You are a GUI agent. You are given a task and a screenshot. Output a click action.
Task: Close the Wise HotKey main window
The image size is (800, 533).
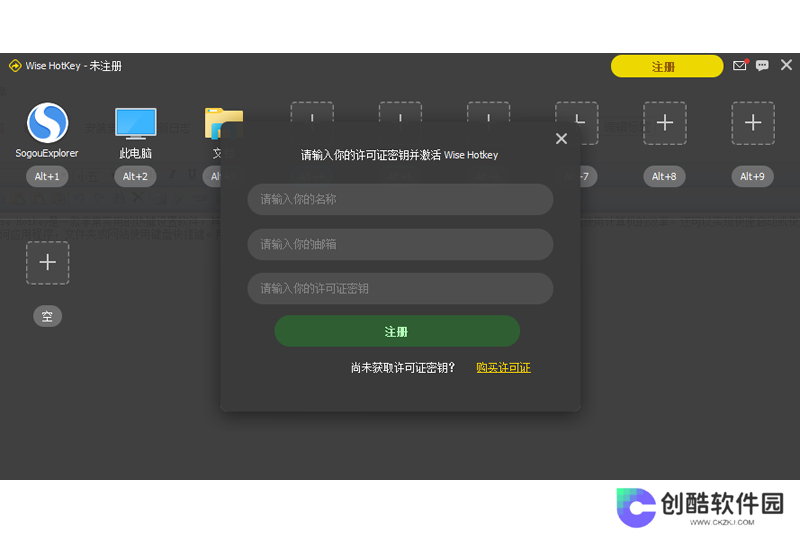pos(786,65)
